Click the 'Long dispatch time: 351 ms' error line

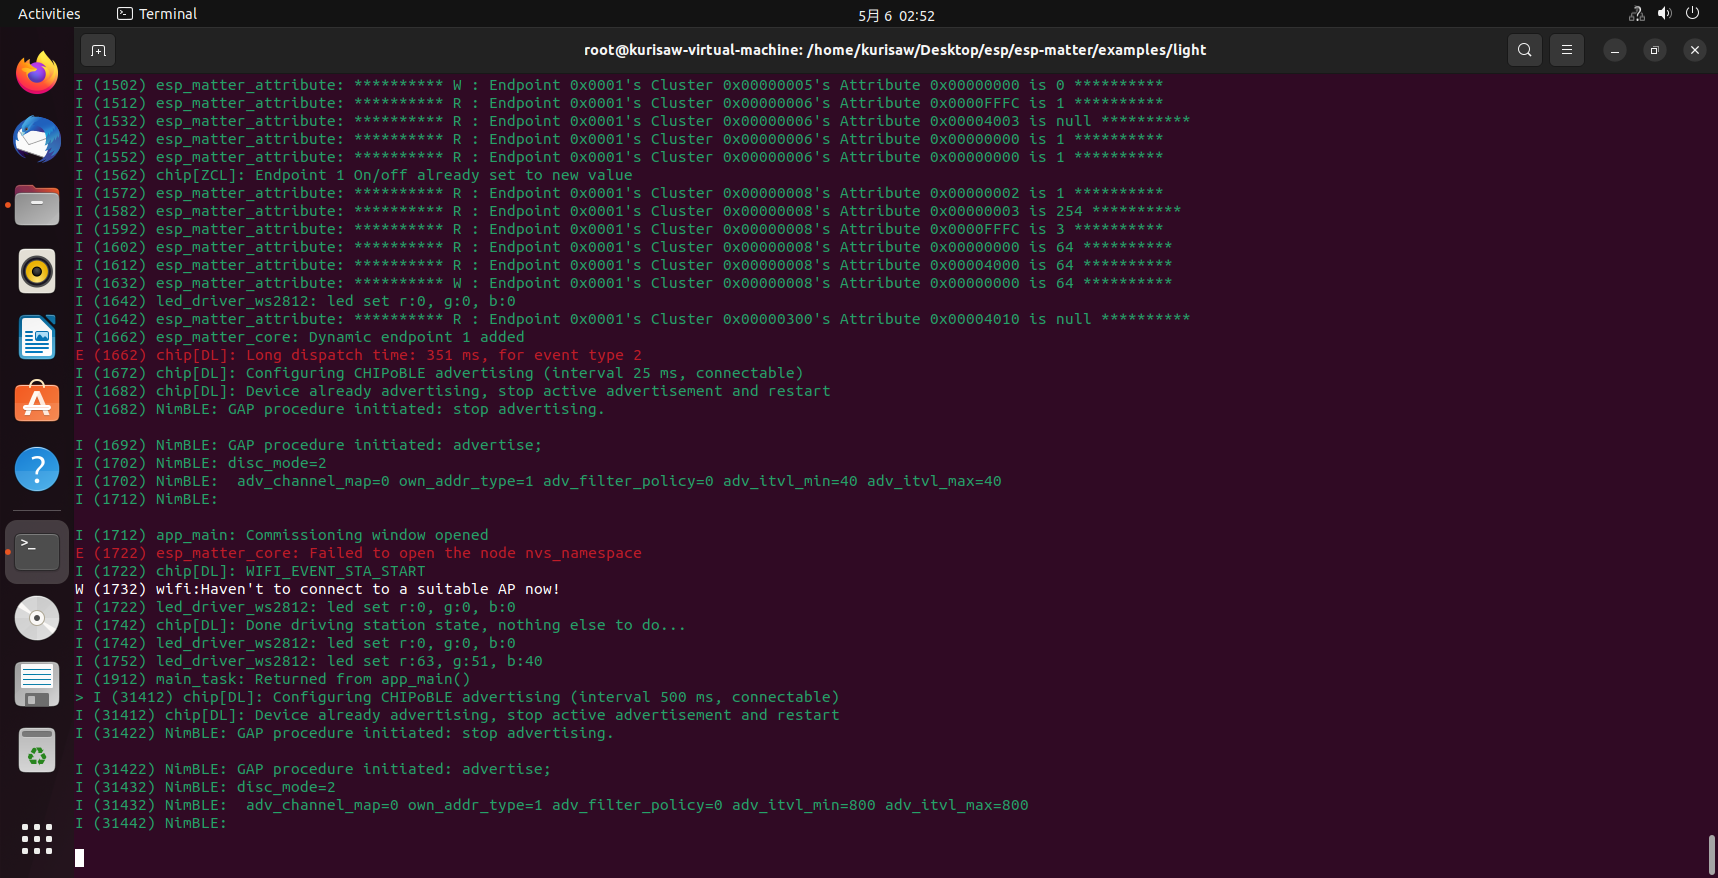click(358, 355)
